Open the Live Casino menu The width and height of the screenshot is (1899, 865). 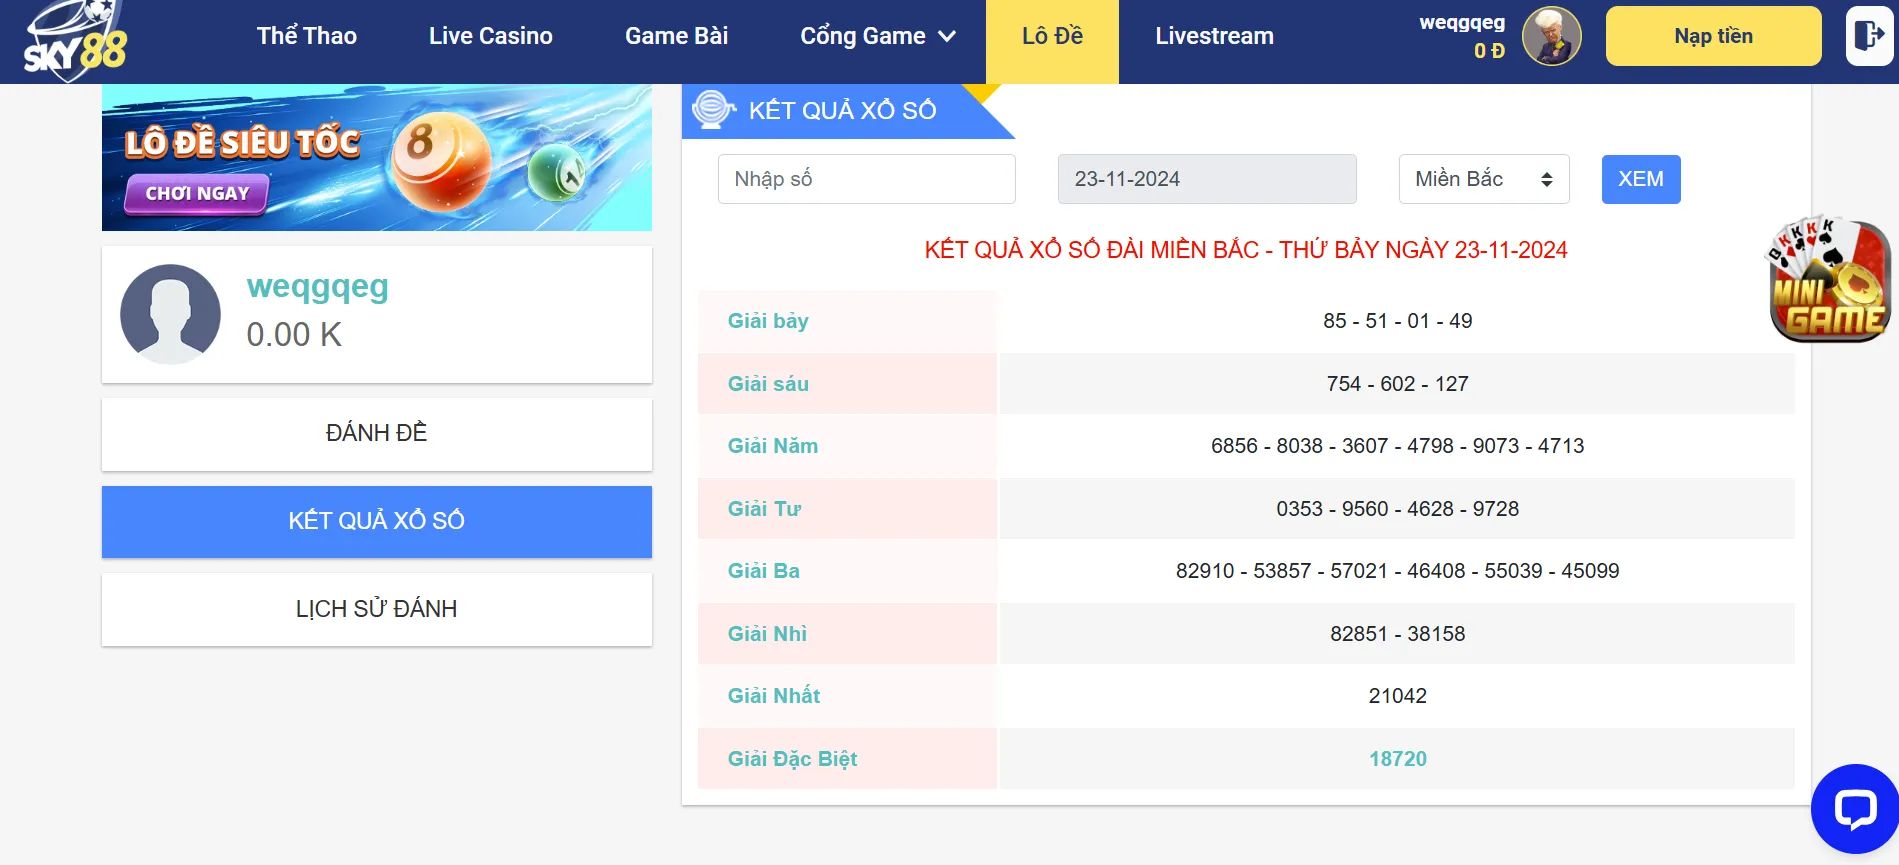click(x=490, y=36)
